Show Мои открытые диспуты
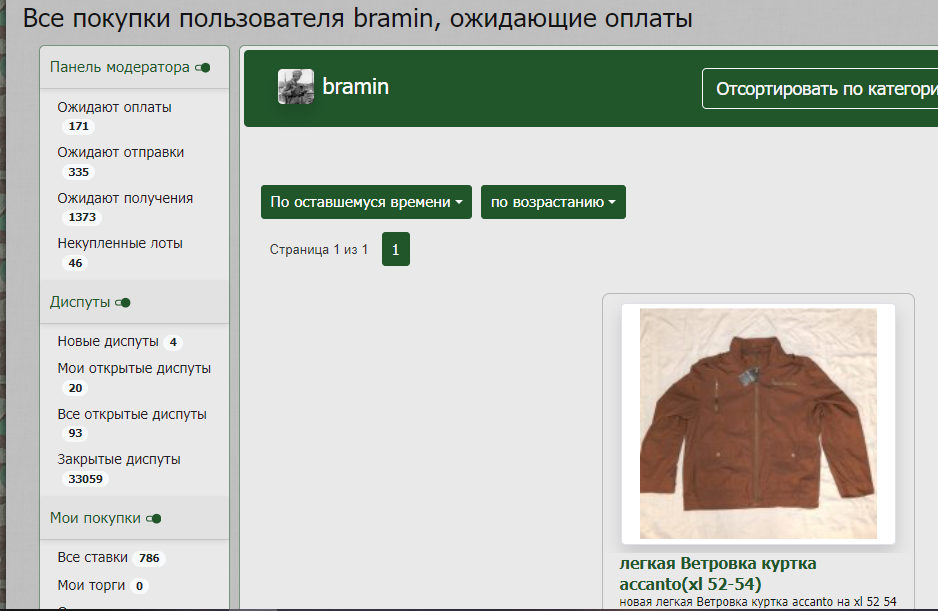Screen dimensions: 938x611 [x=134, y=368]
